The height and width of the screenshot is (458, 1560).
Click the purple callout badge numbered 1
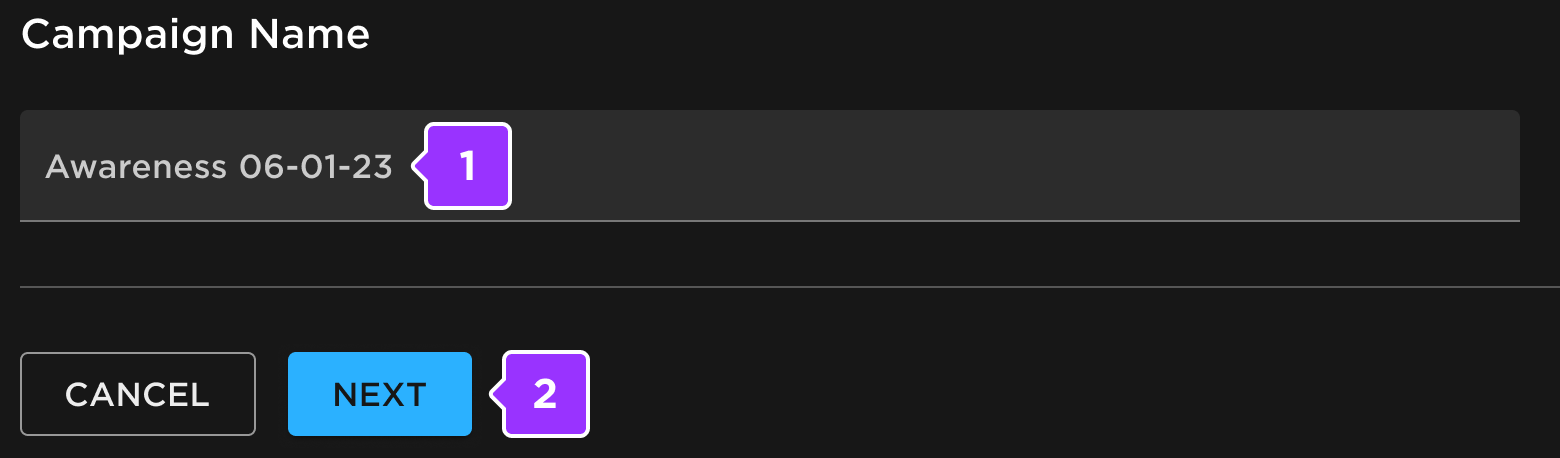coord(467,166)
